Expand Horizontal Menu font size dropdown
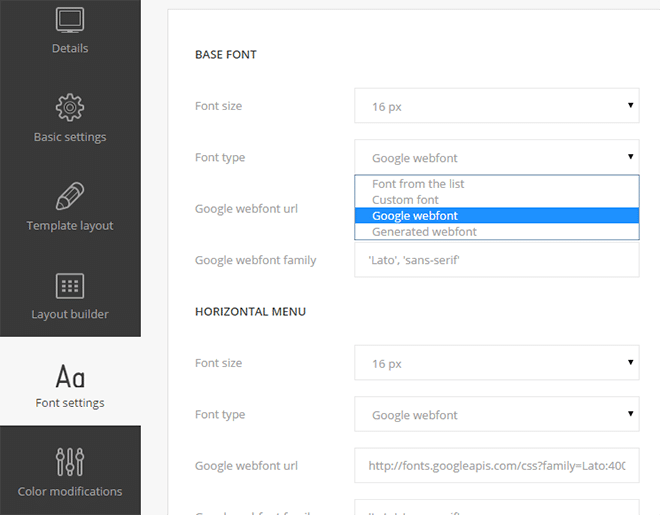This screenshot has width=660, height=515. coord(496,363)
